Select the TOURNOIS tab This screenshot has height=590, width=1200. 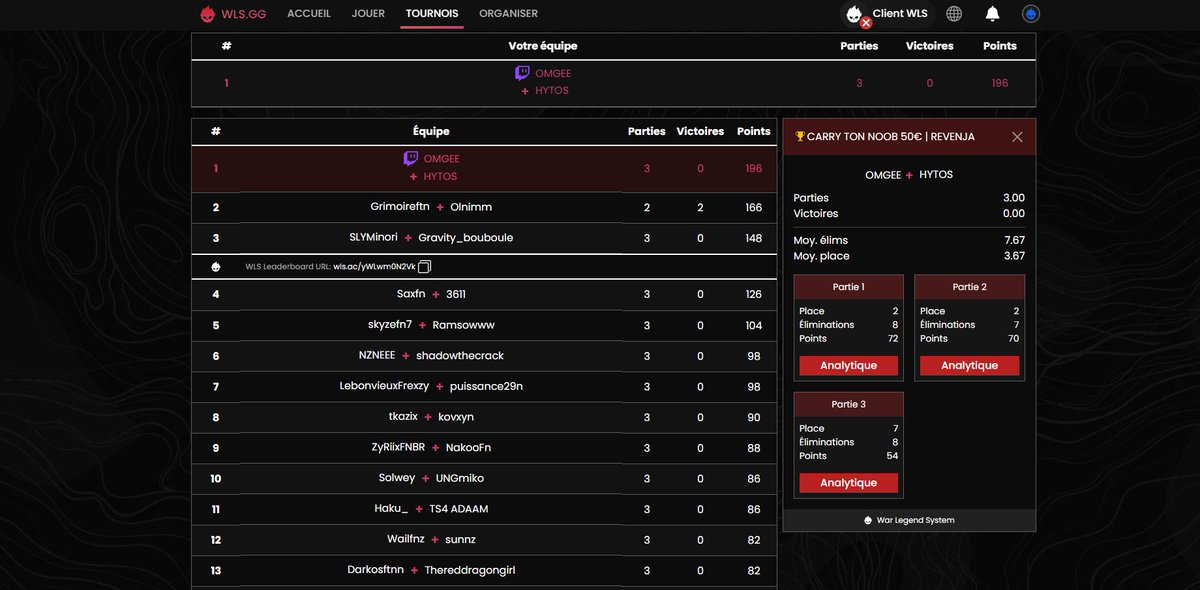coord(432,14)
